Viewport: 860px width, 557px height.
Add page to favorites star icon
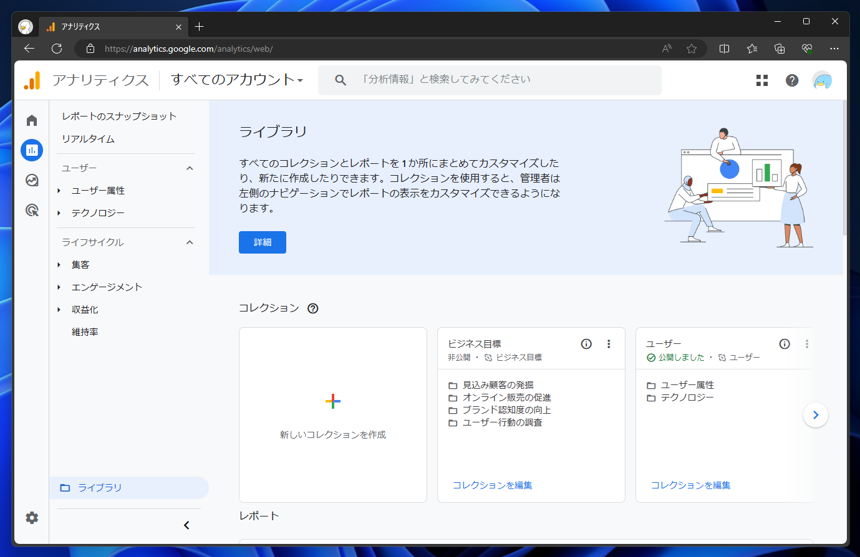click(x=691, y=48)
